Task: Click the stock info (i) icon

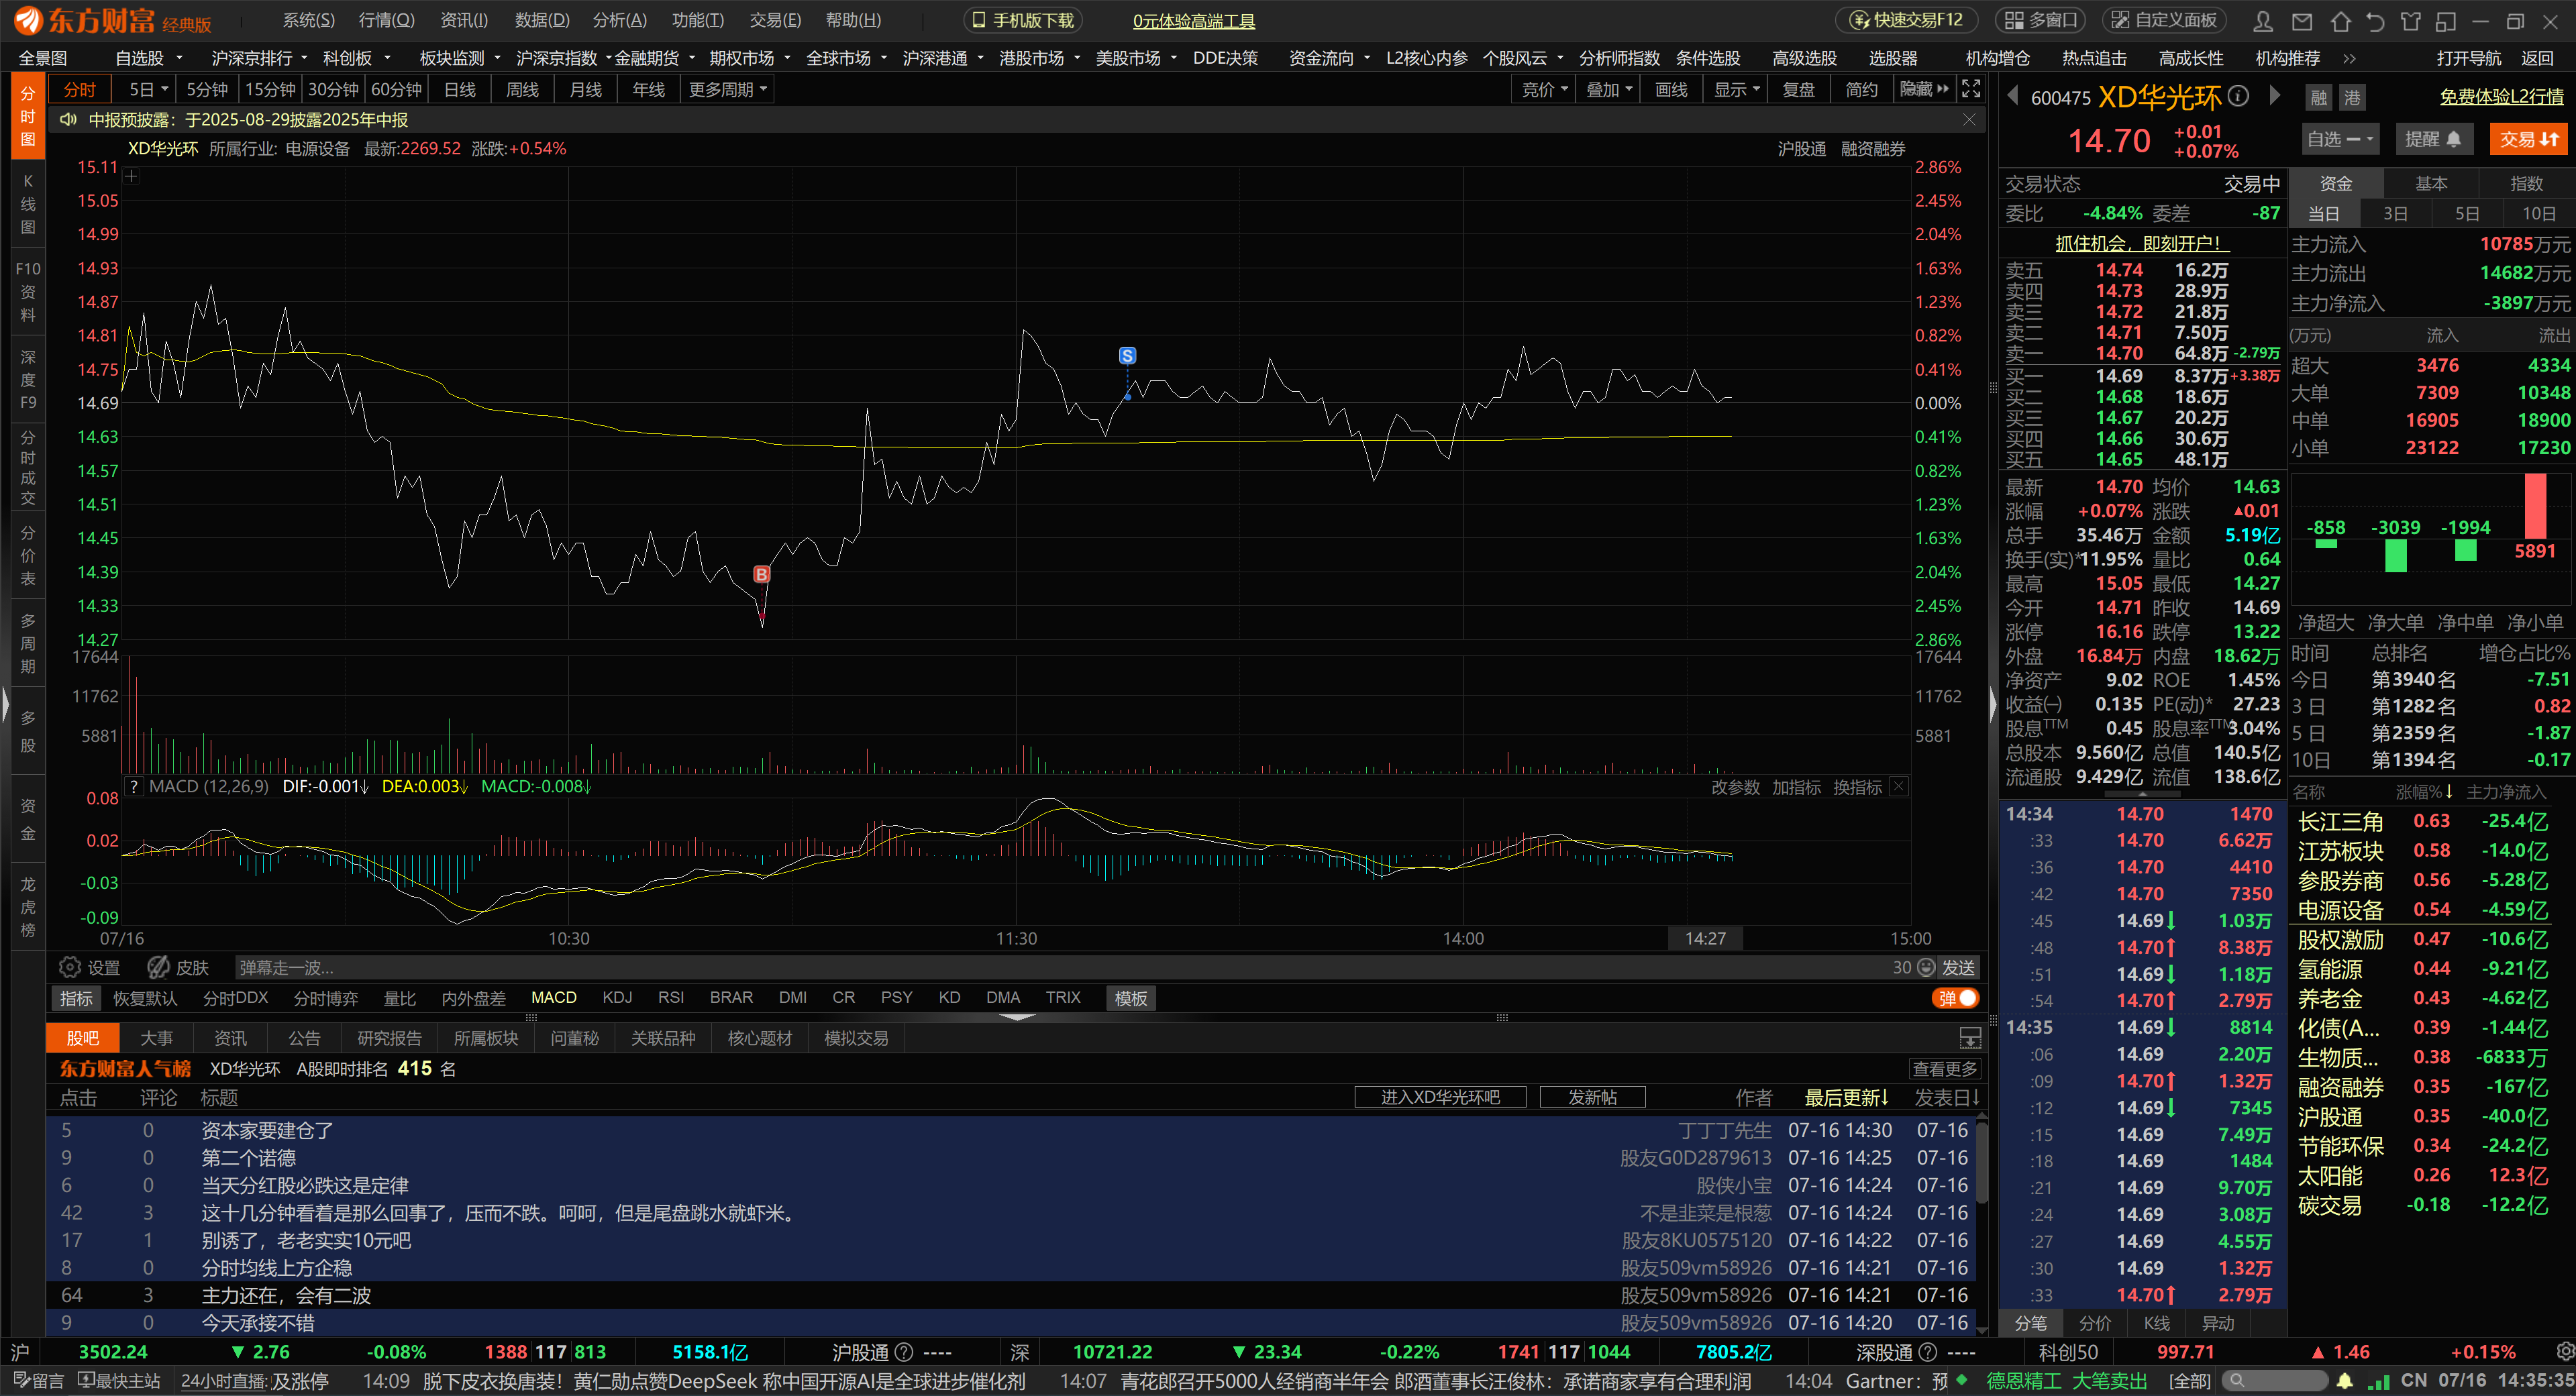Action: coord(2239,96)
